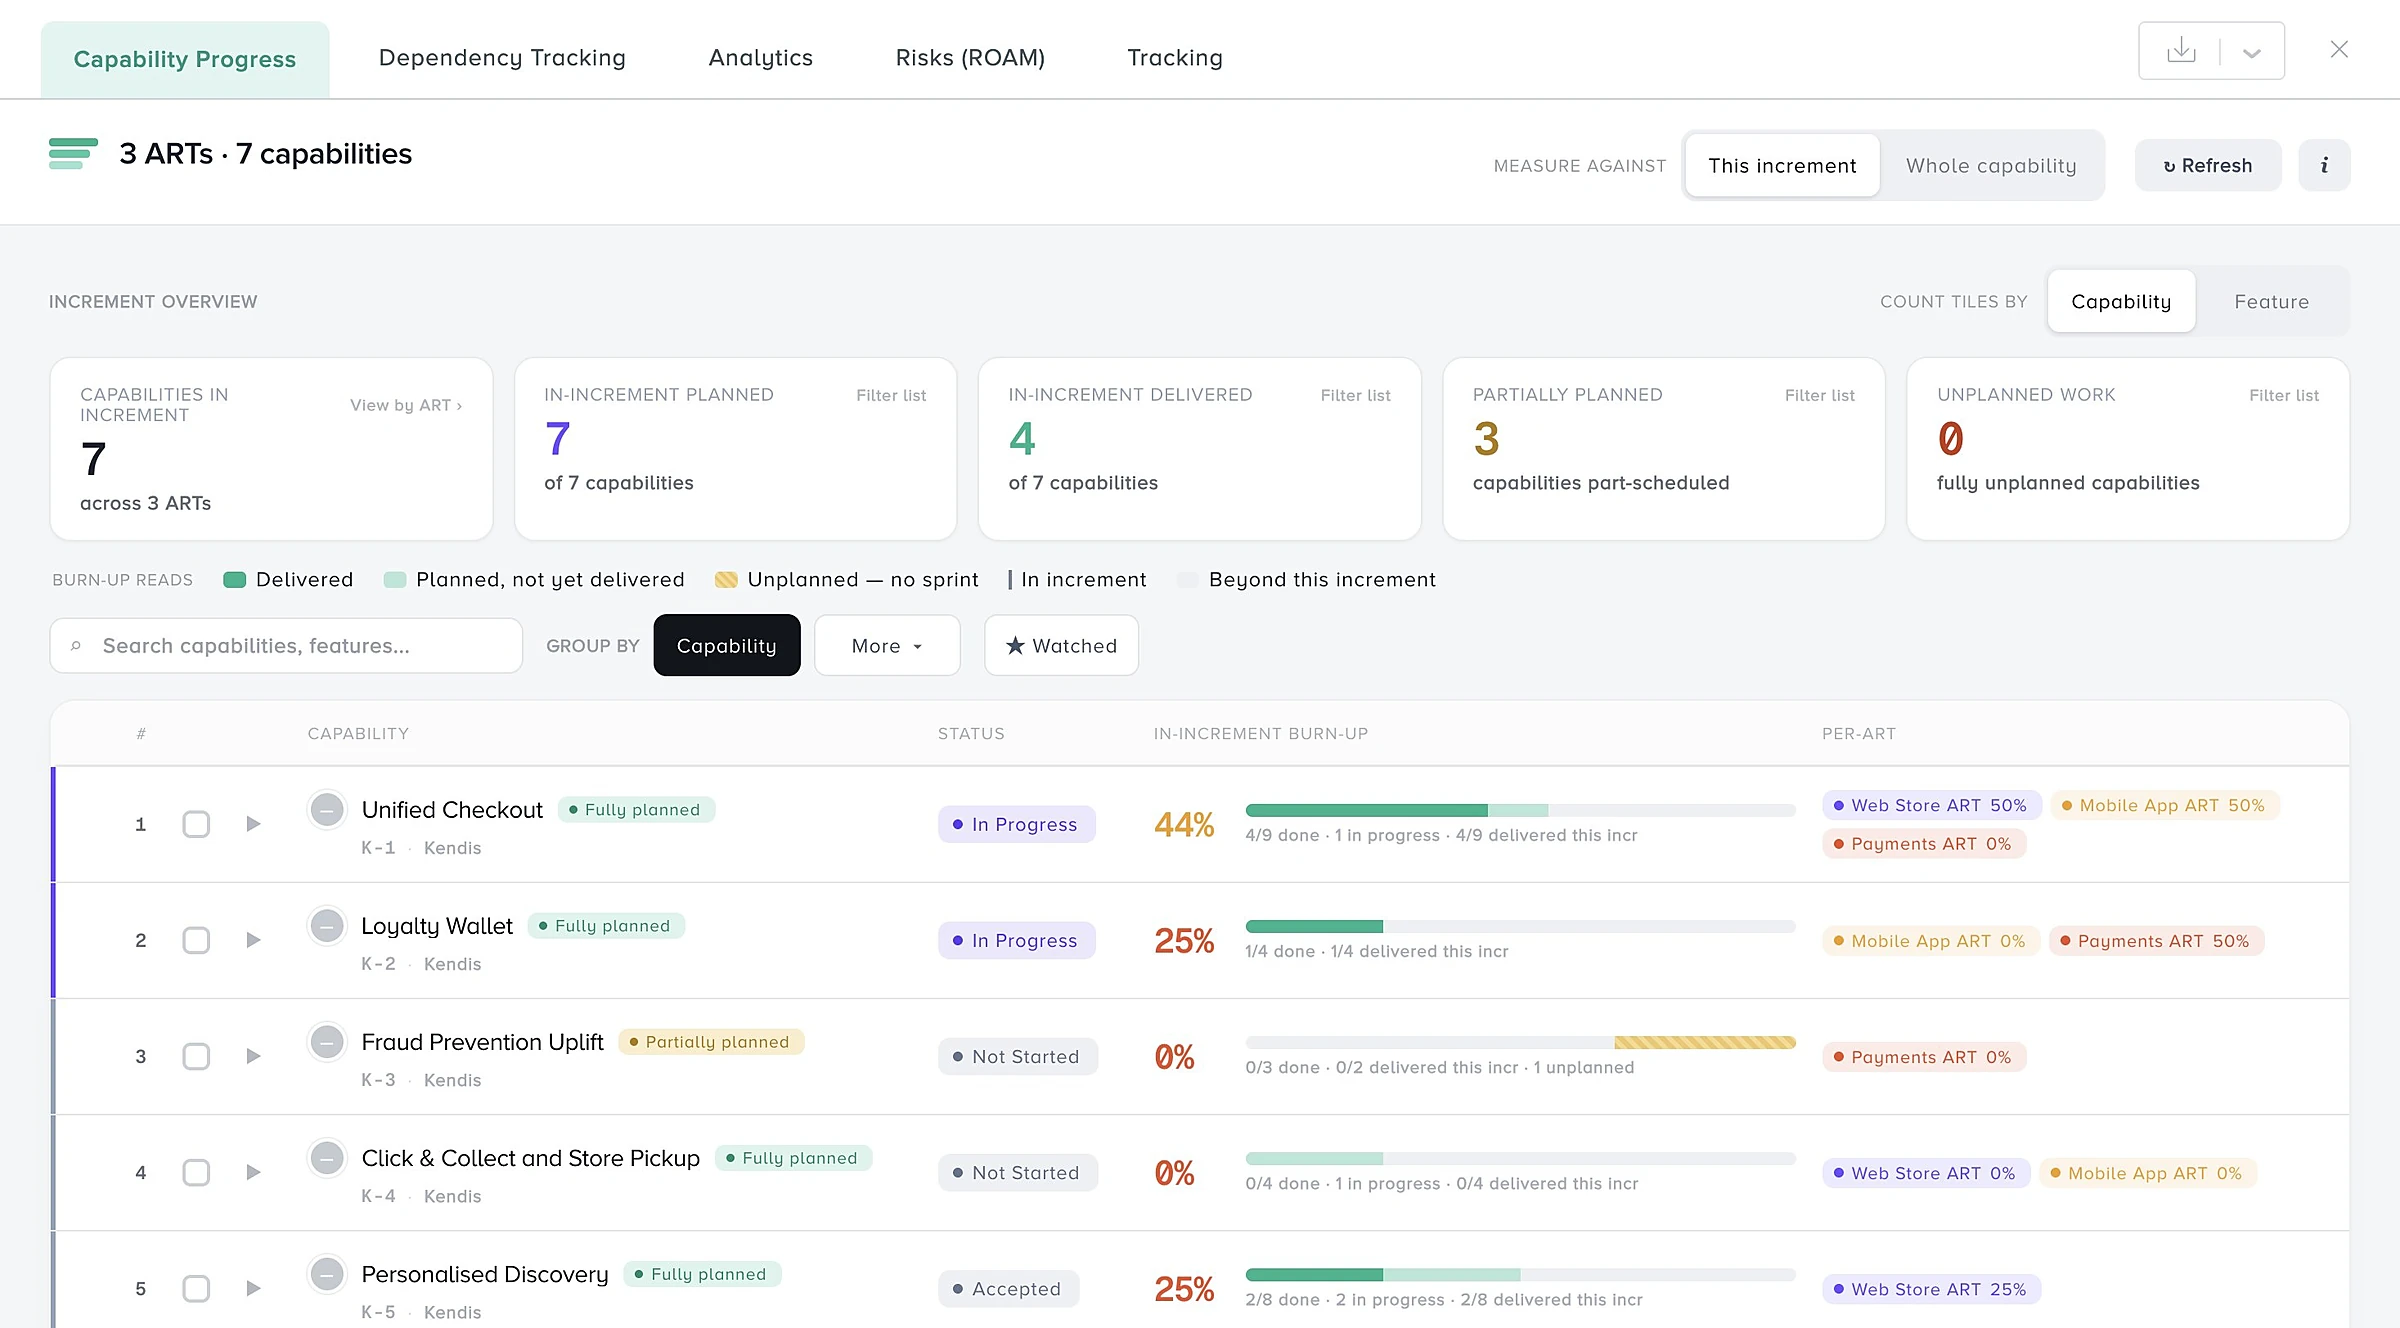2400x1328 pixels.
Task: Click the search magnifier icon
Action: (x=76, y=646)
